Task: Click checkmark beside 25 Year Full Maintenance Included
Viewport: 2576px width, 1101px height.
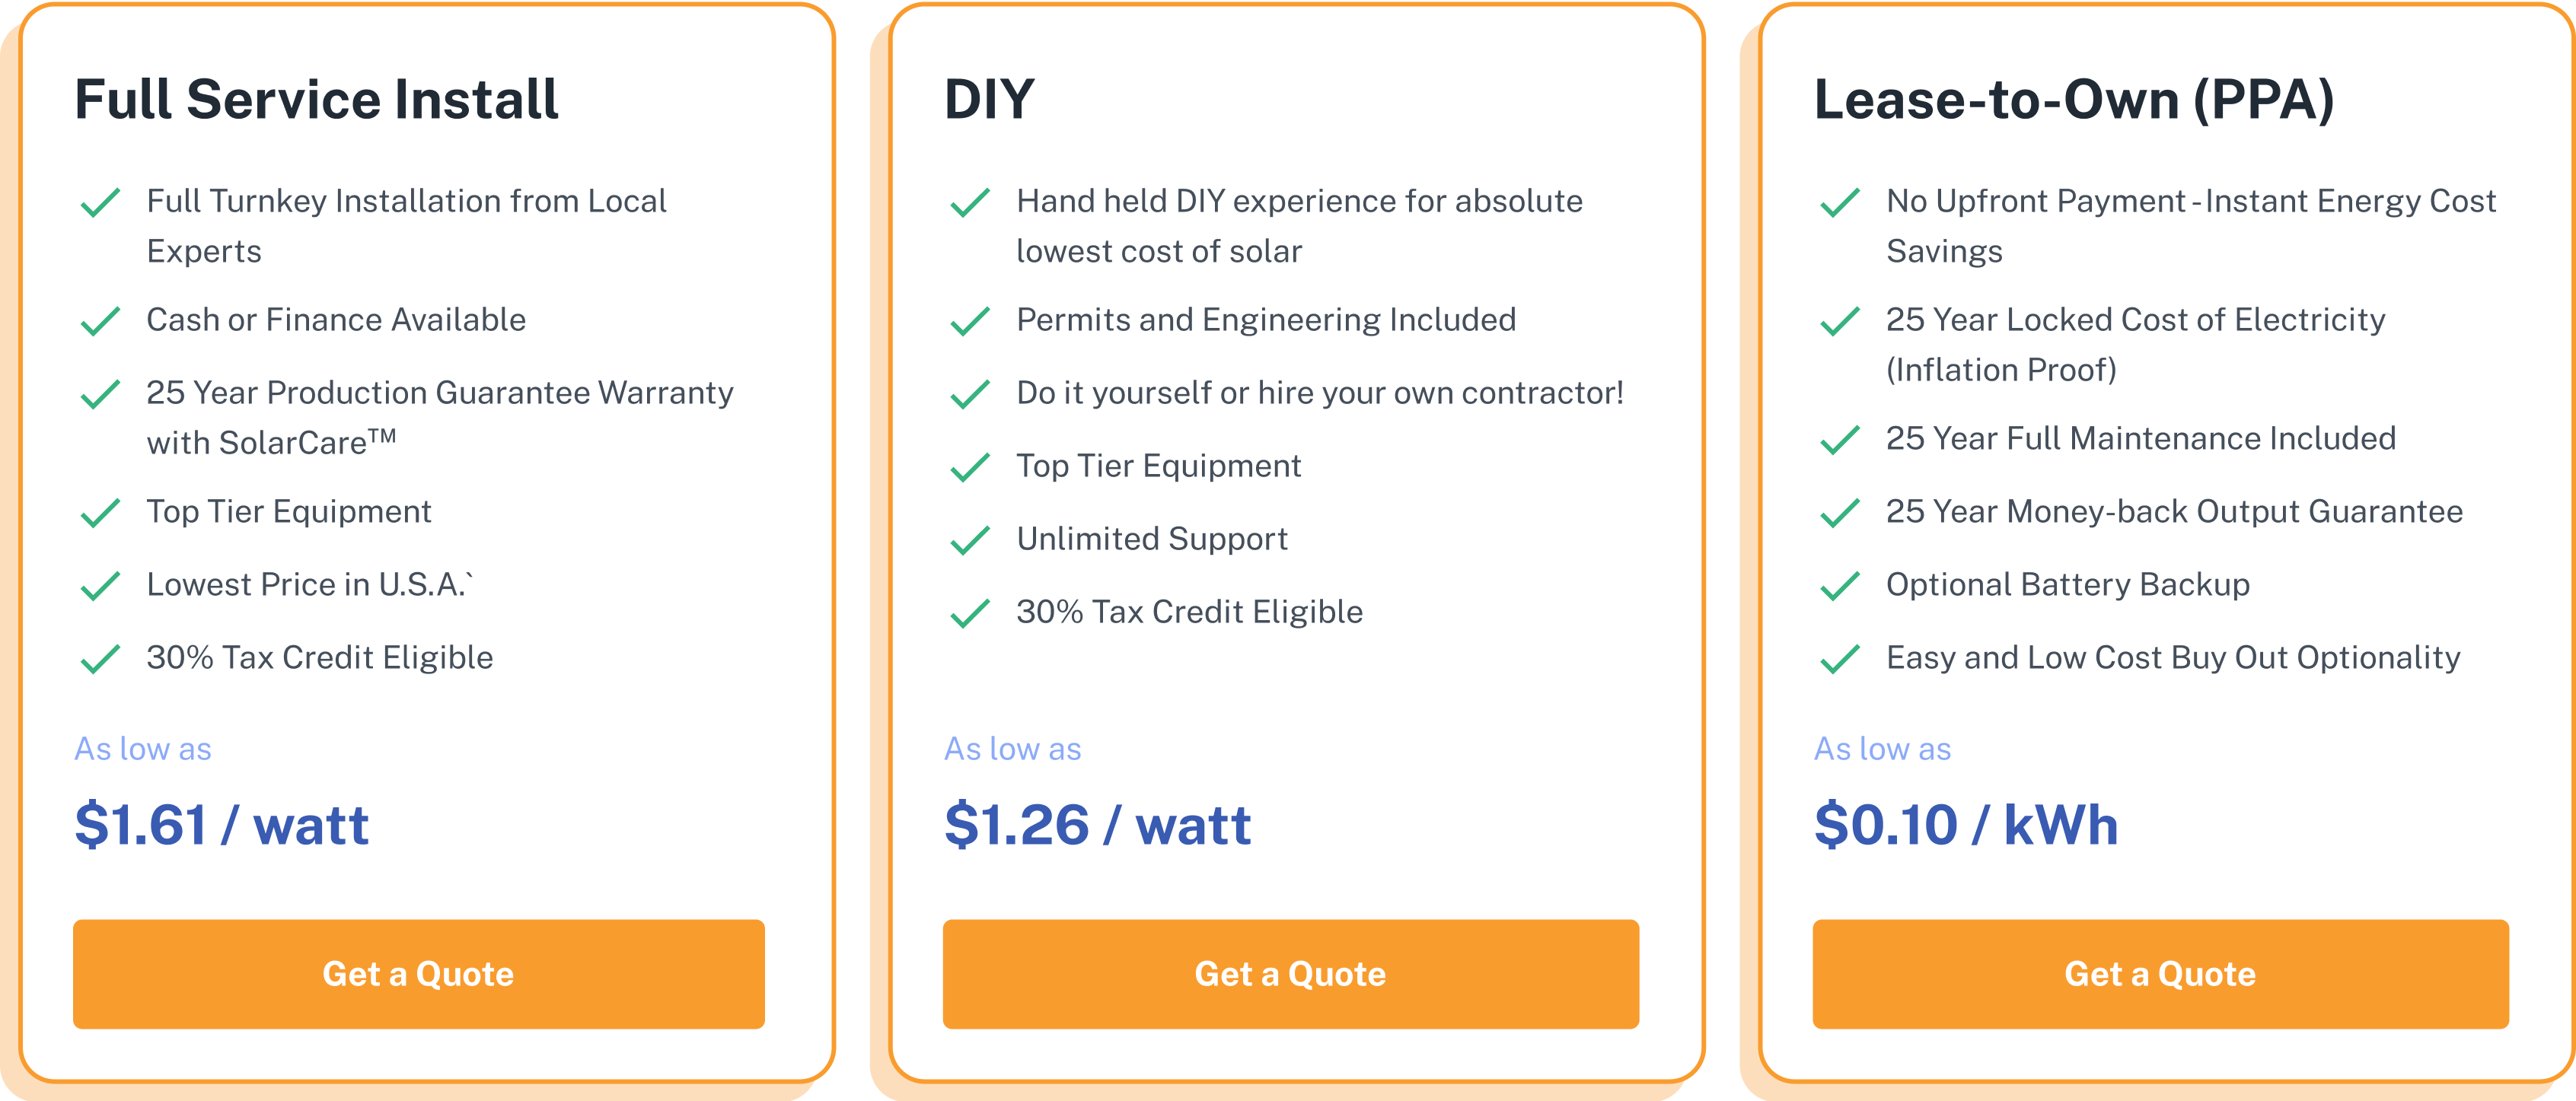Action: coord(1840,440)
